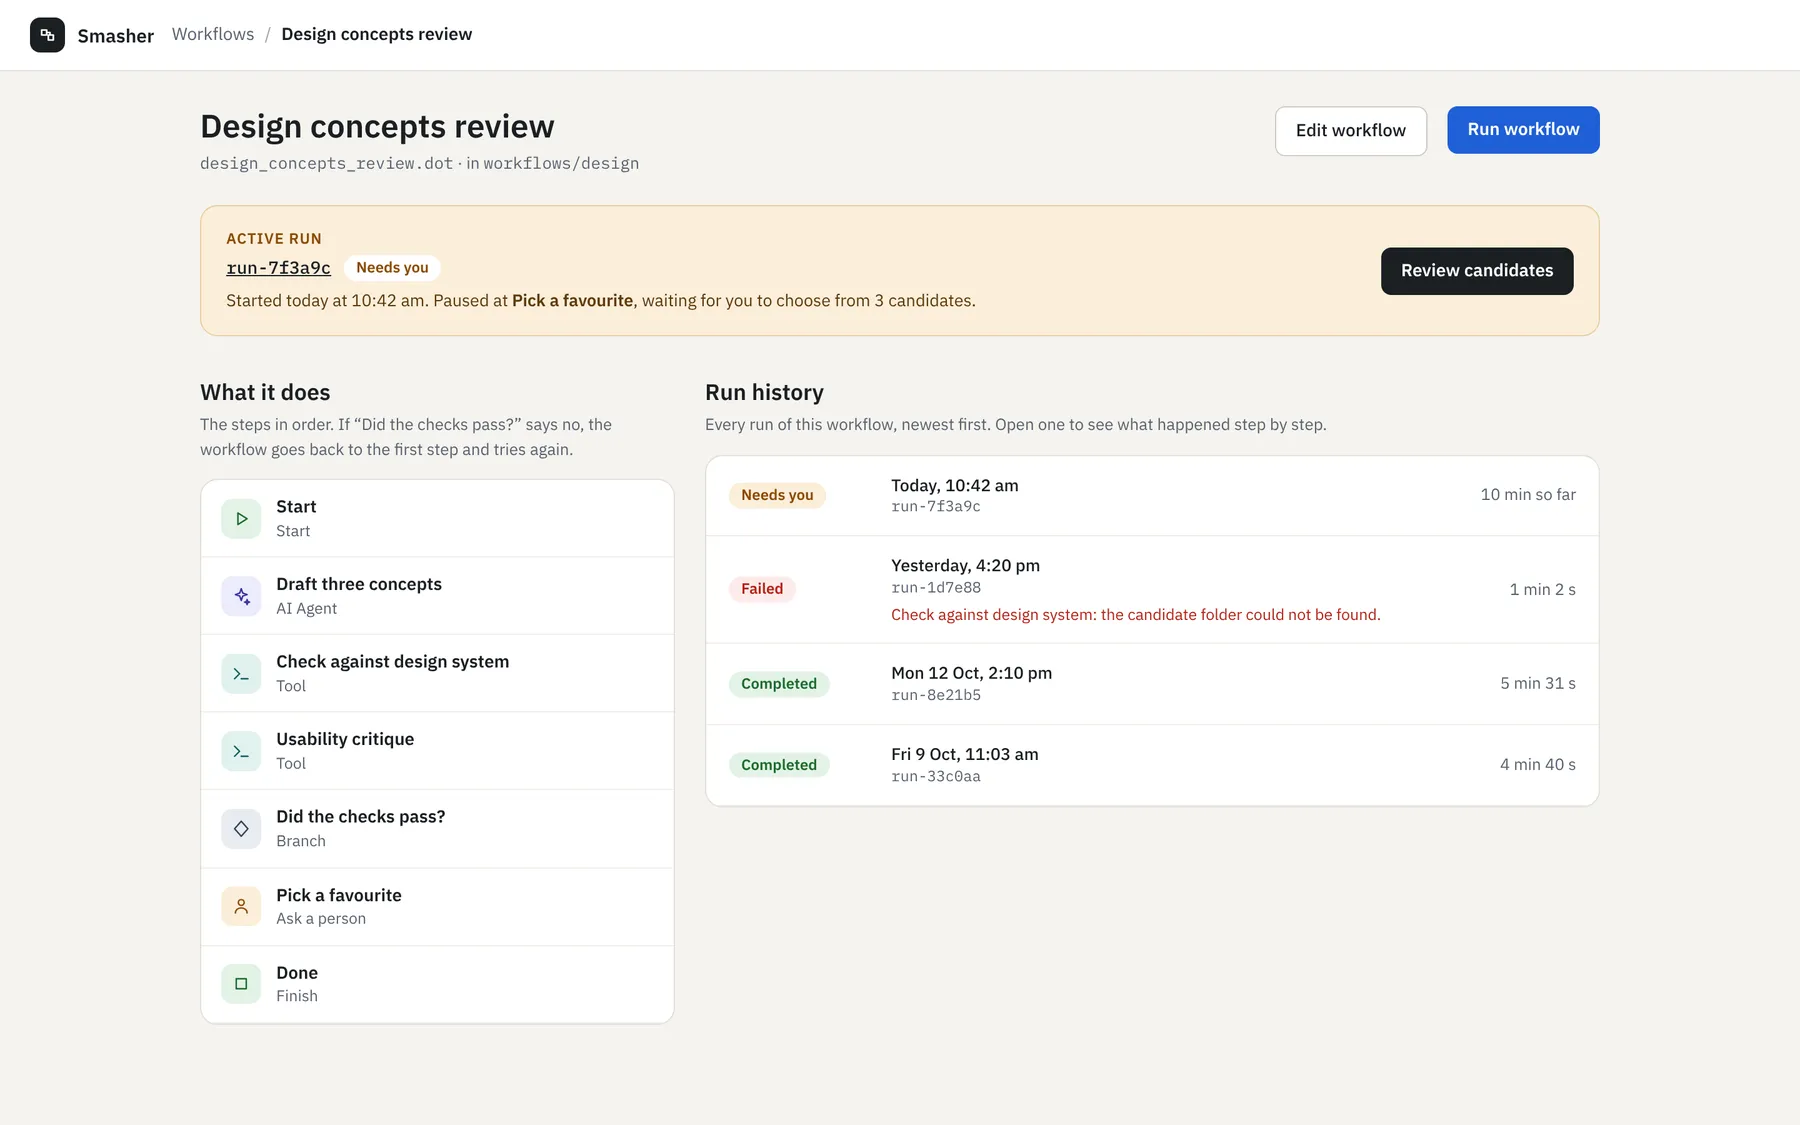Viewport: 1800px width, 1125px height.
Task: Click the Branch diamond icon
Action: click(x=241, y=829)
